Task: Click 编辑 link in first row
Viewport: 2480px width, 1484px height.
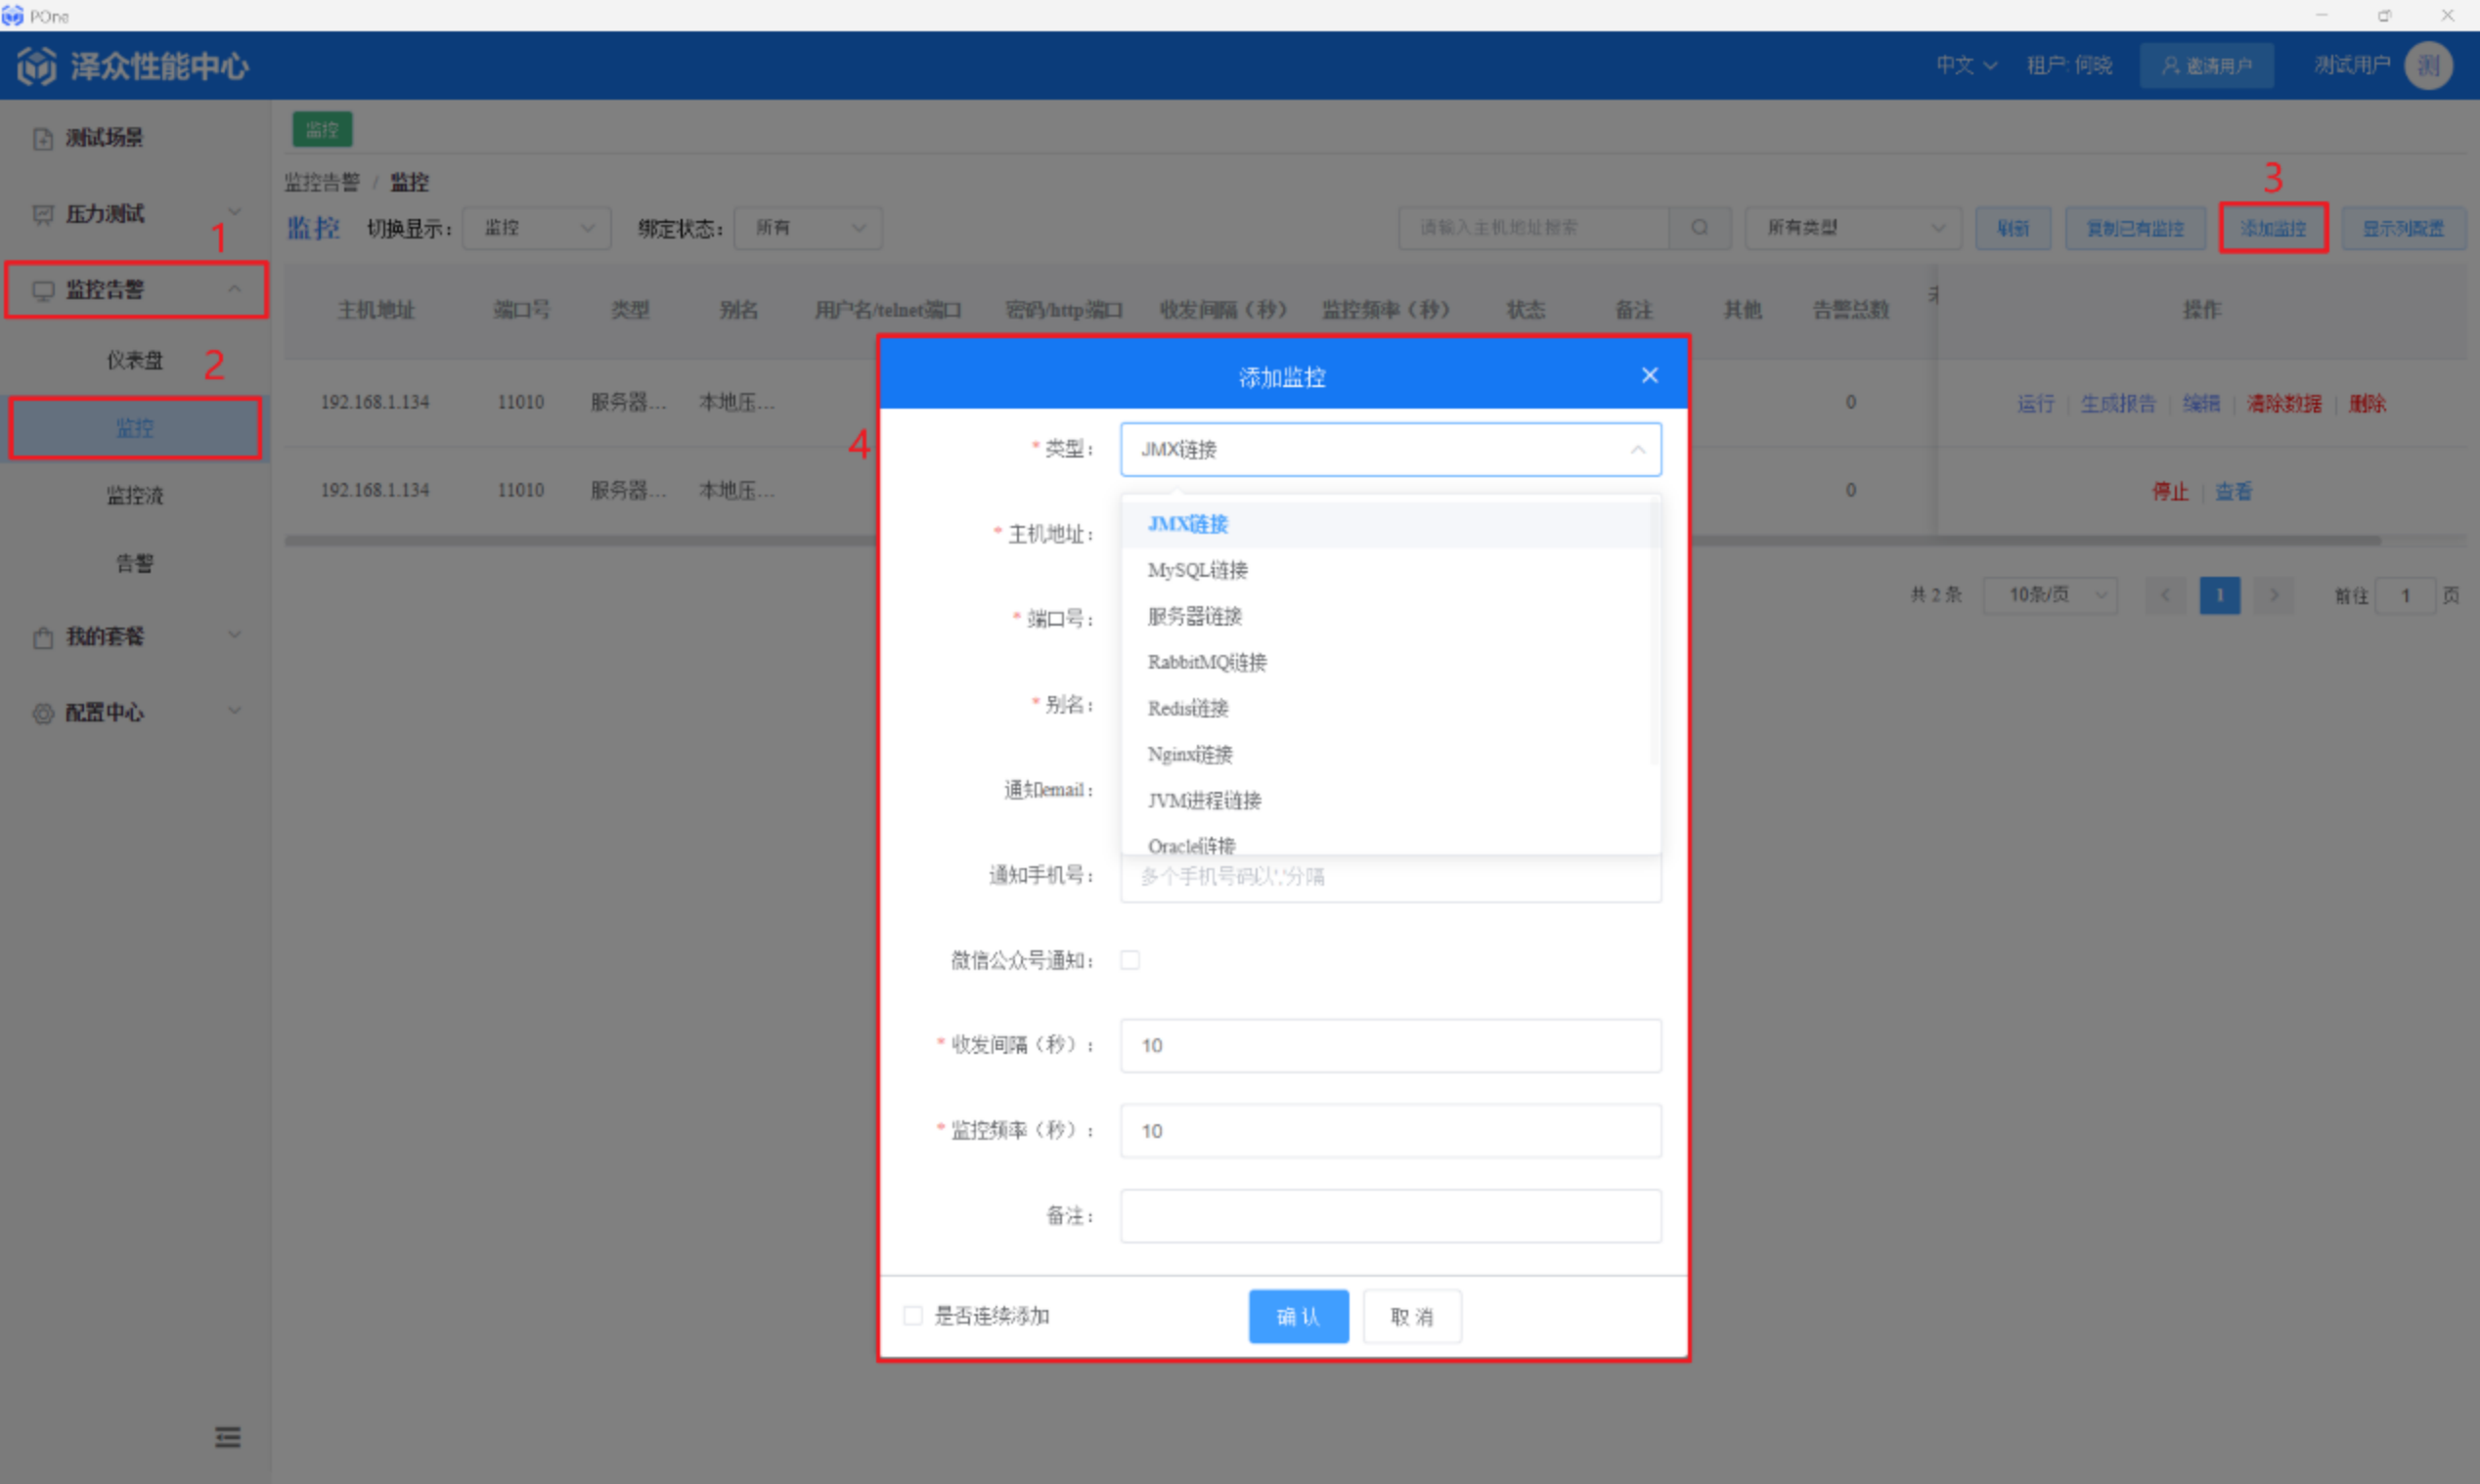Action: (2201, 404)
